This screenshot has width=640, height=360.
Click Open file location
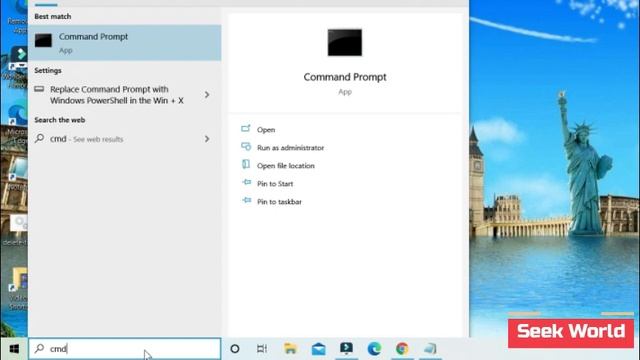[x=286, y=166]
